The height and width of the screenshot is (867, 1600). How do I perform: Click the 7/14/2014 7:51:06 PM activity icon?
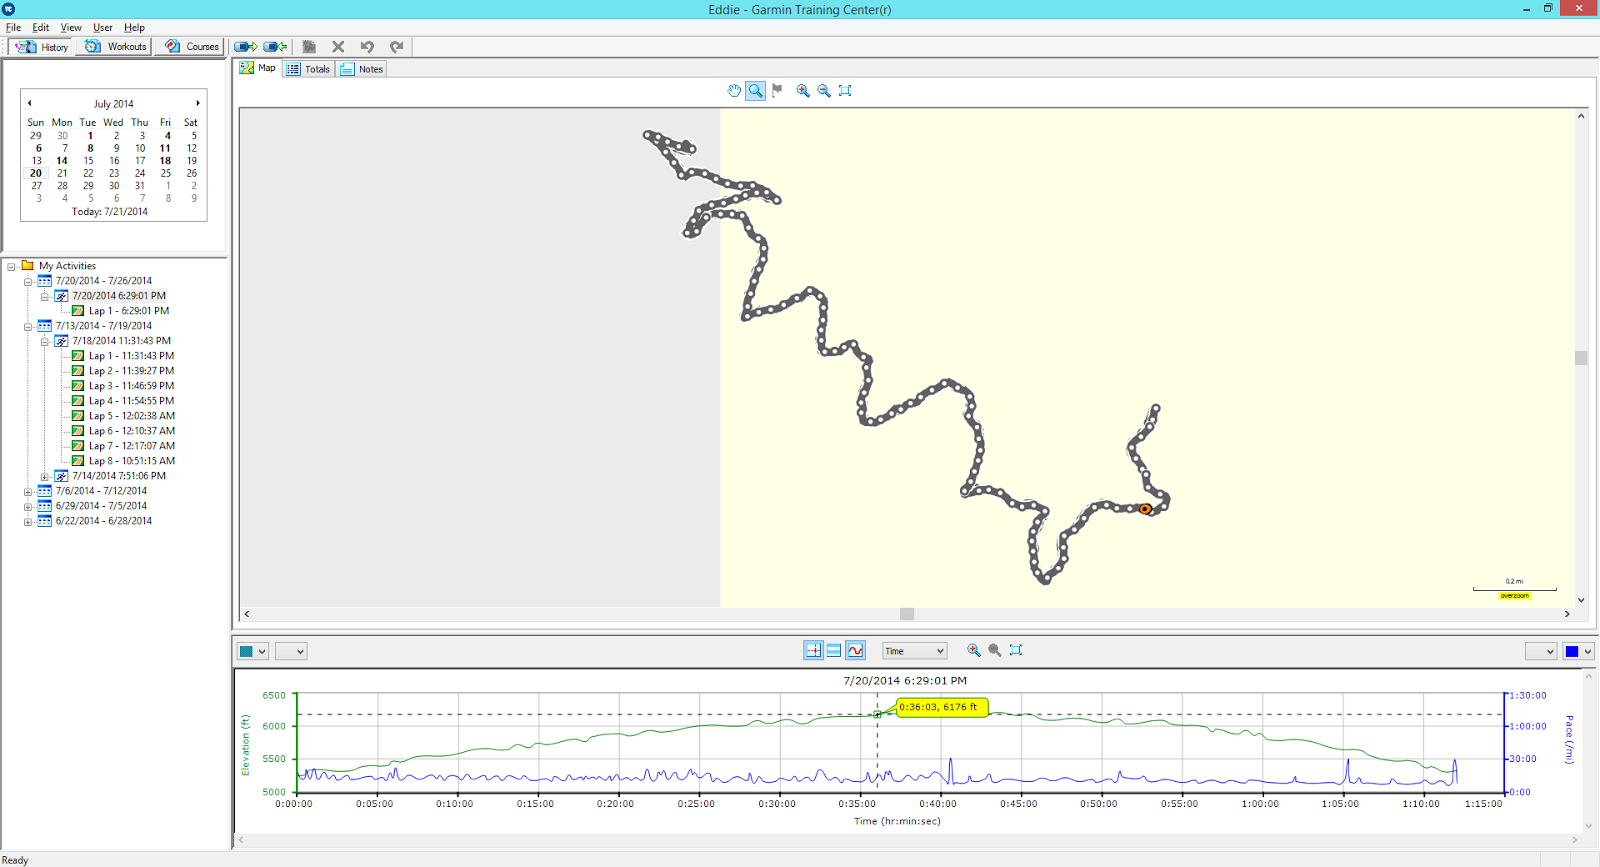tap(61, 476)
